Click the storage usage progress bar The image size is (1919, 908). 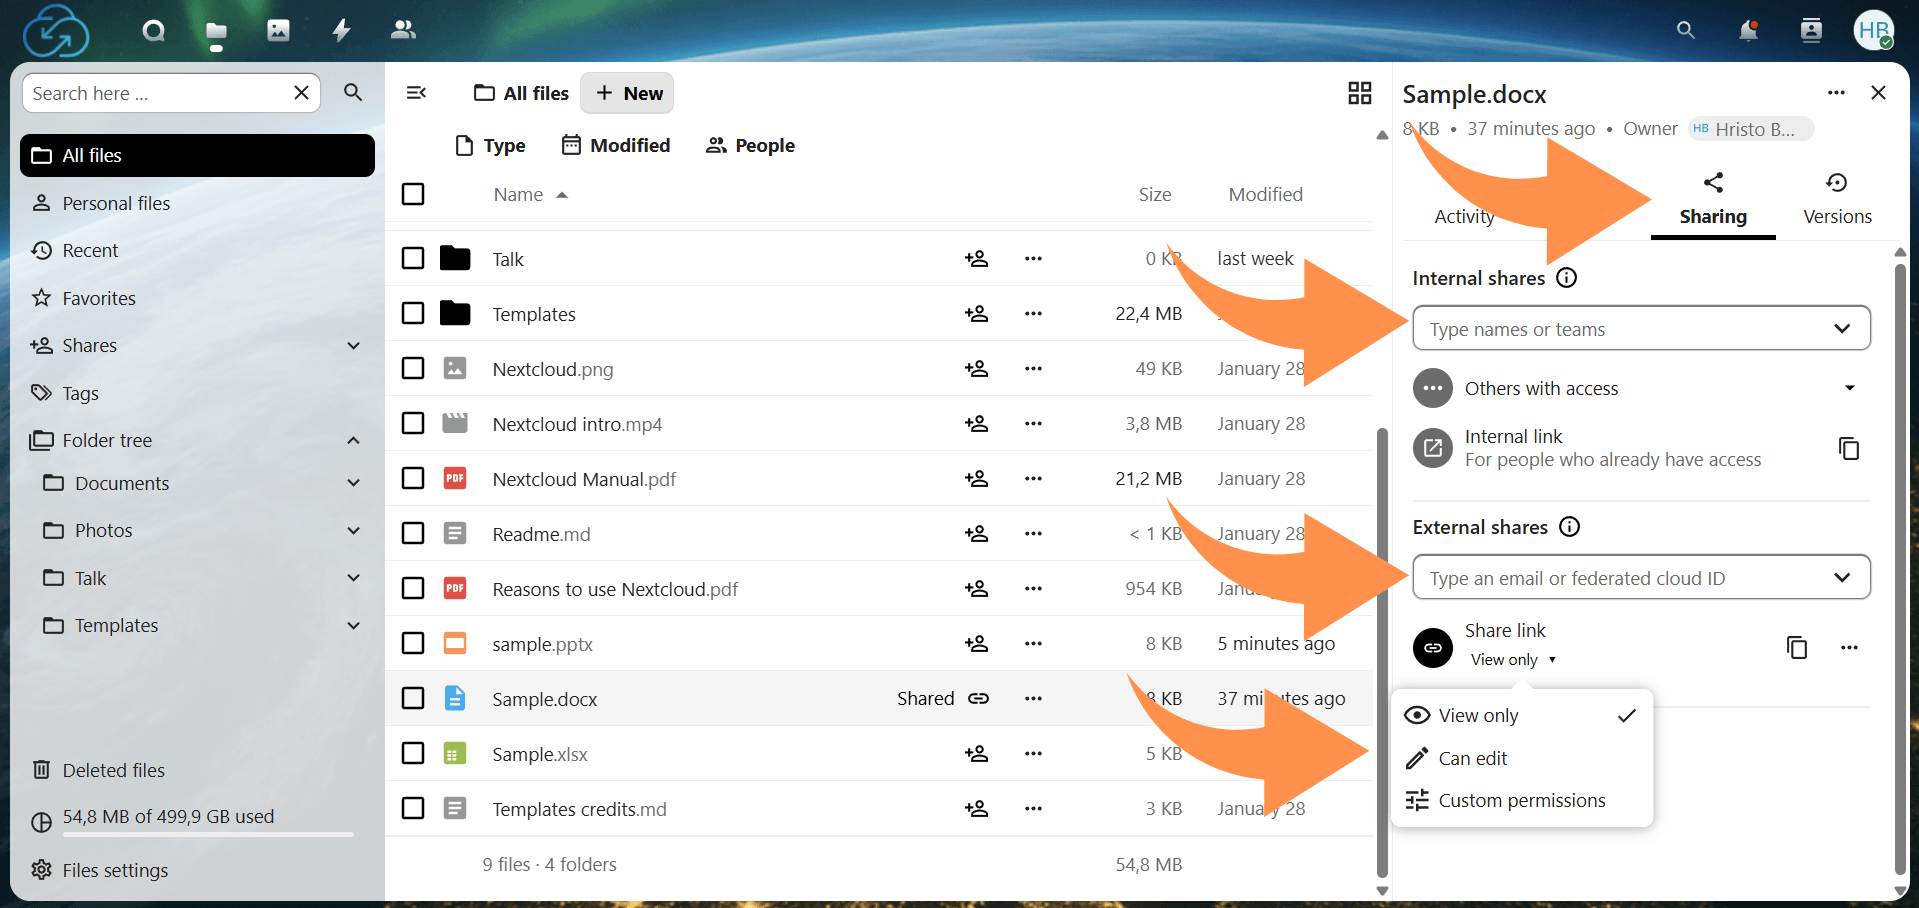pos(207,836)
